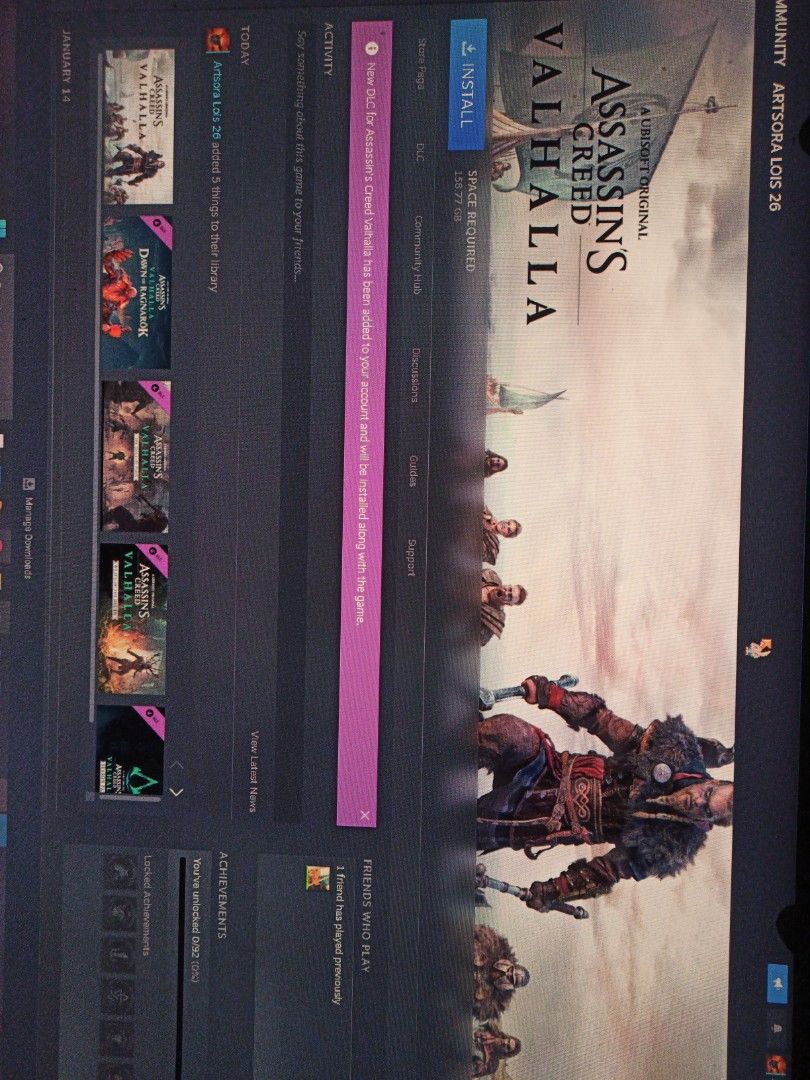Click the carousel horizontal scrollbar under thumbnails
Screen dimensions: 810x1080
95,386
